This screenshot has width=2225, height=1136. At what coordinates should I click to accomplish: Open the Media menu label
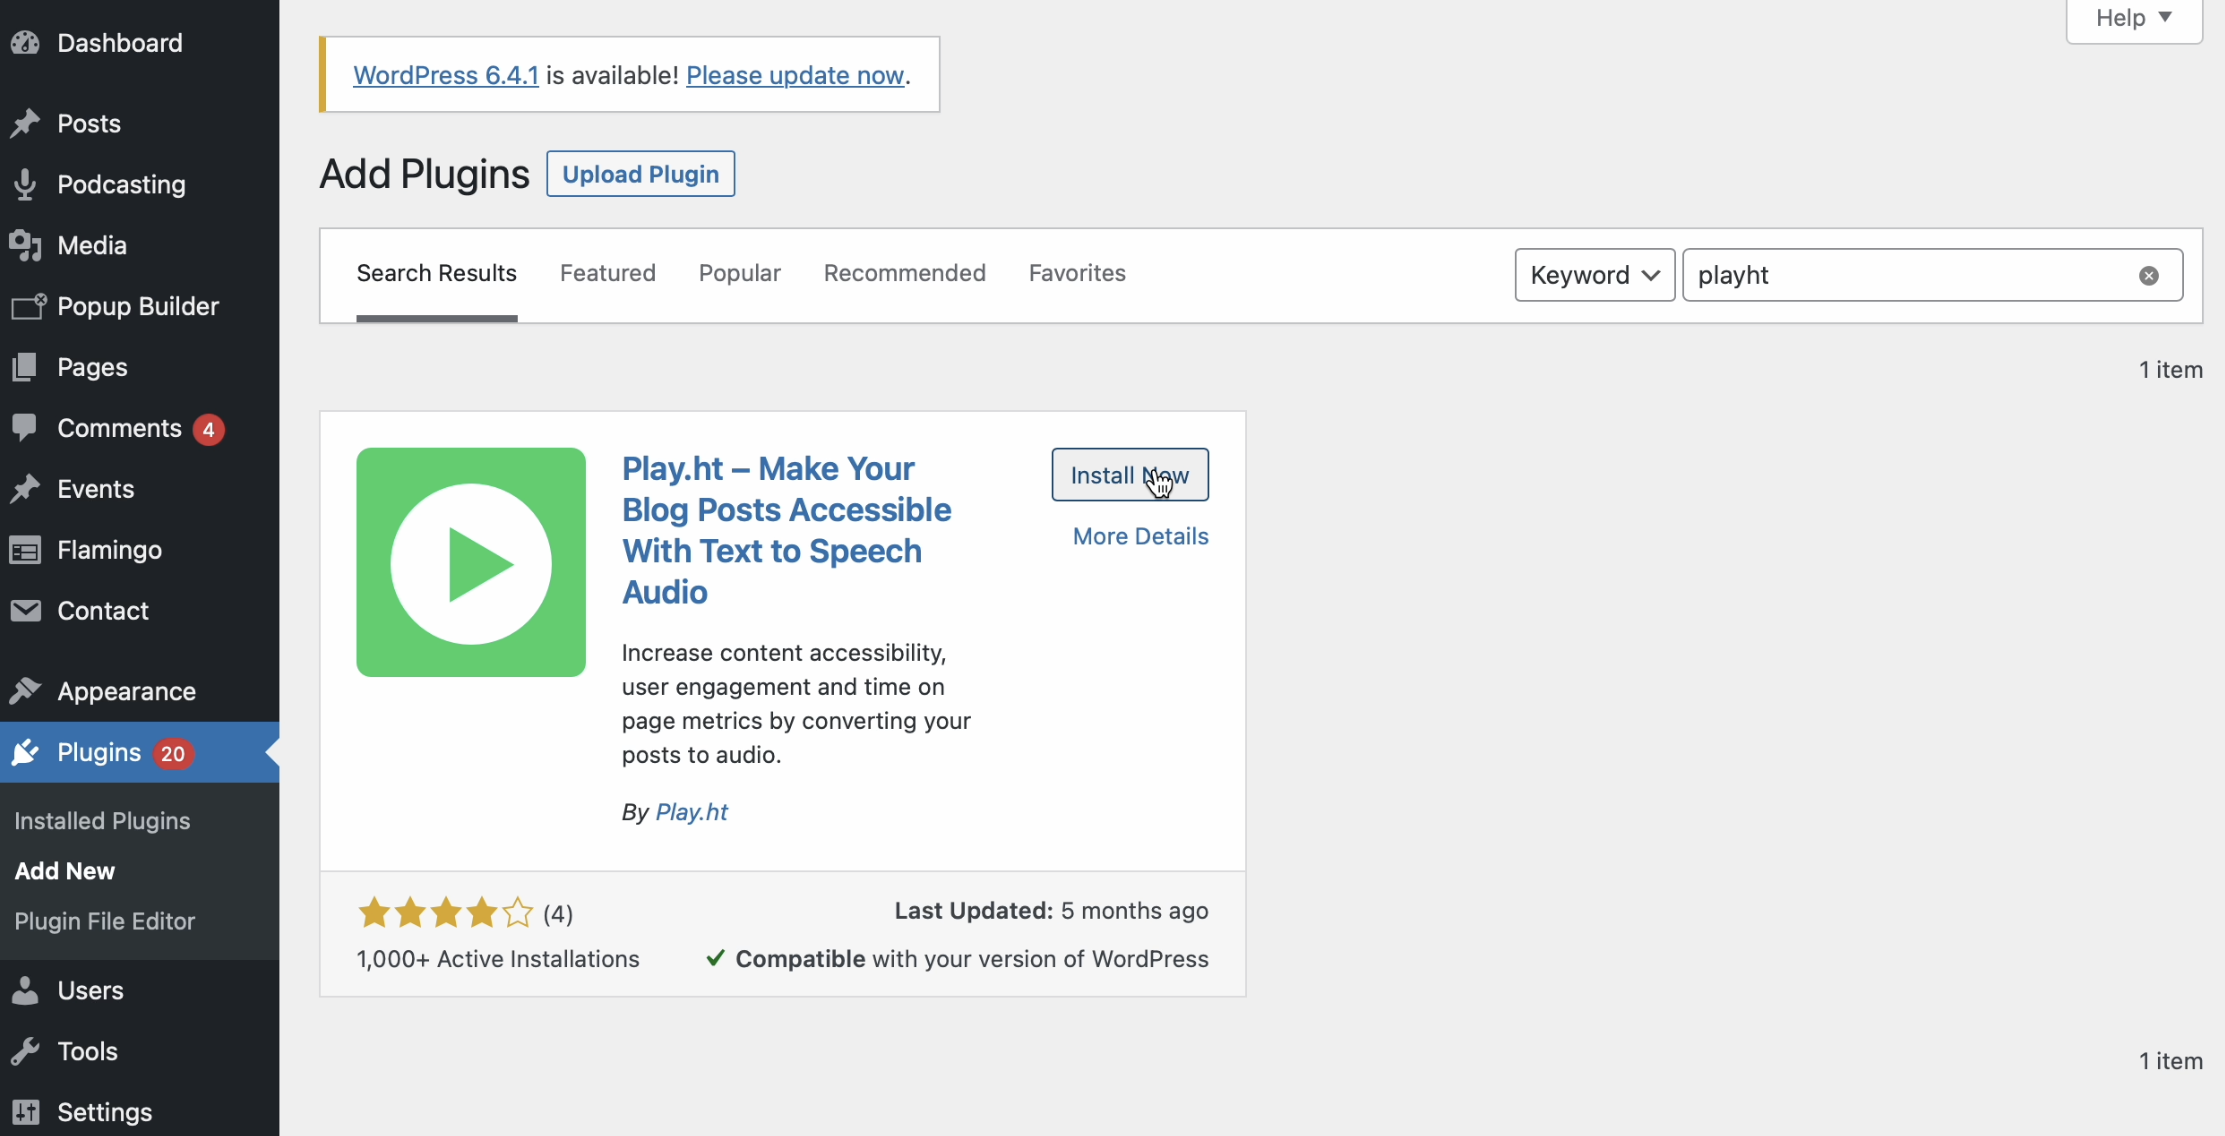coord(92,245)
